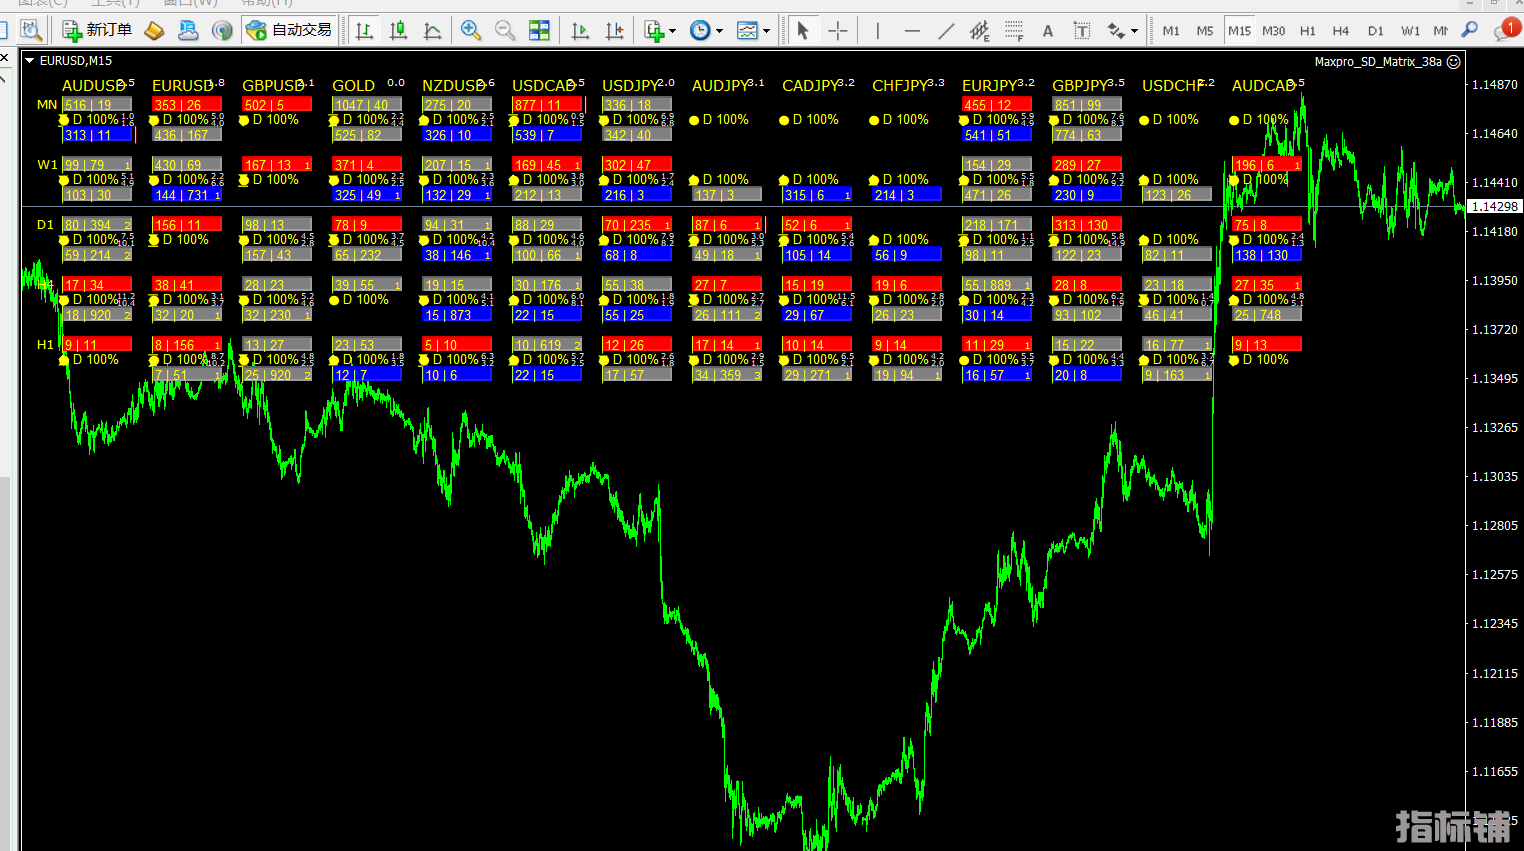
Task: Open the search magnifier in toolbar
Action: (x=1470, y=31)
